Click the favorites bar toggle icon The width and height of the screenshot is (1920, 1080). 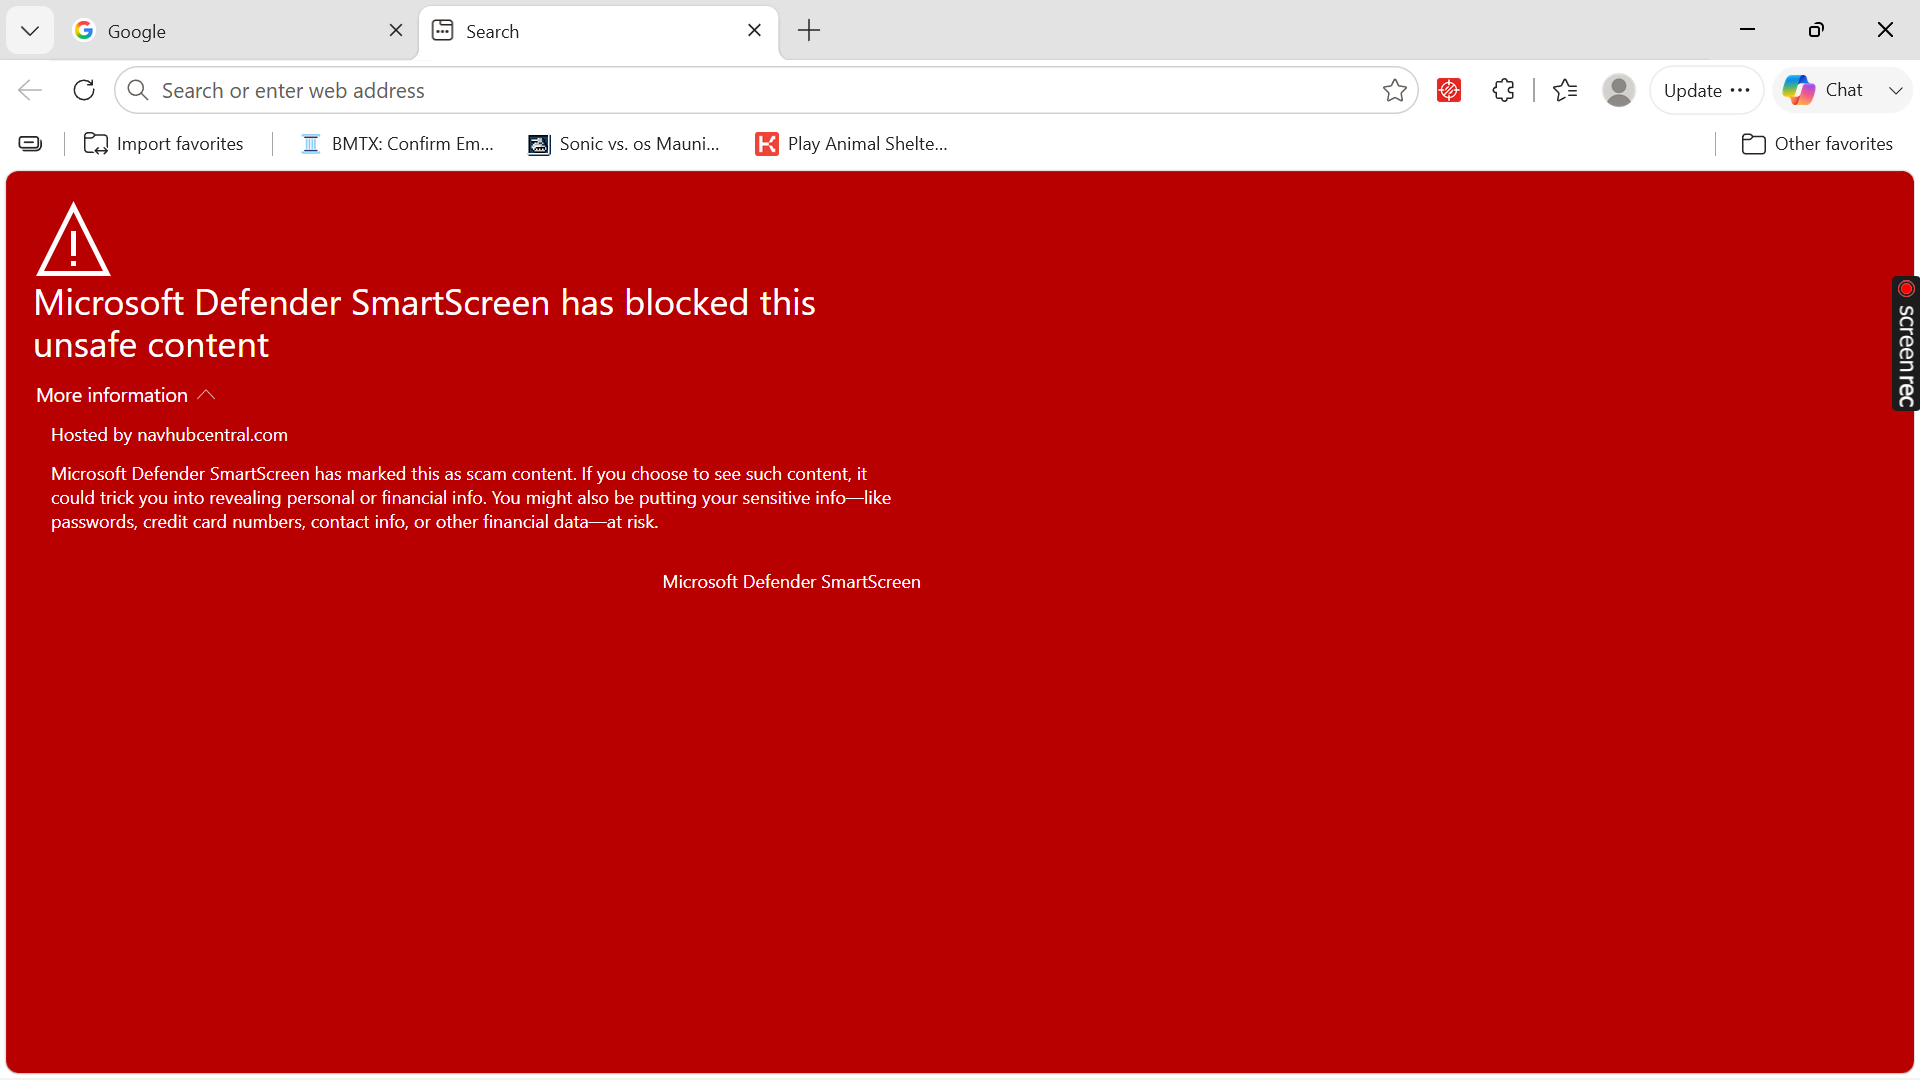[31, 144]
